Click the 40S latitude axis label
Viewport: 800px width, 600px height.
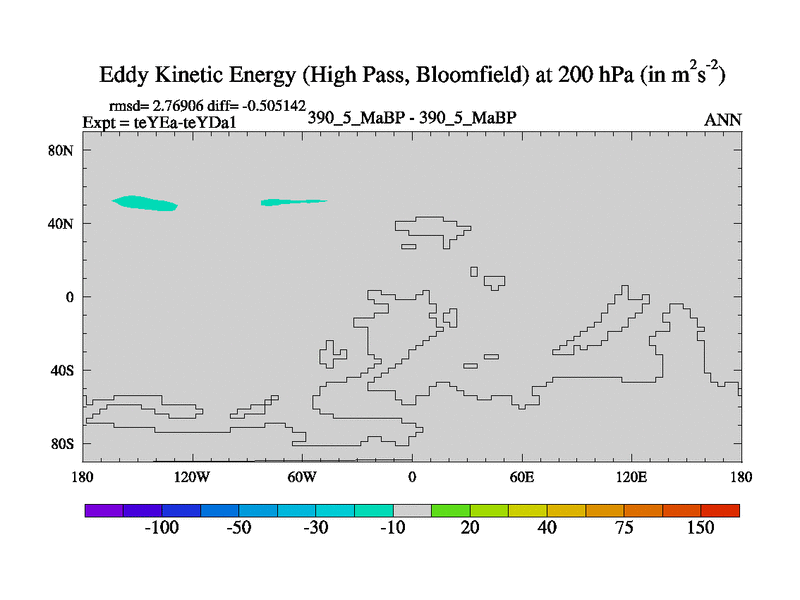click(65, 371)
